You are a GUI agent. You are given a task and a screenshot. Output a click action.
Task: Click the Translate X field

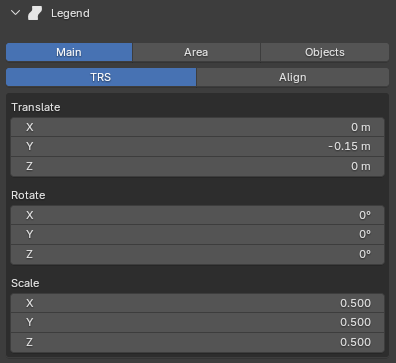[x=197, y=127]
